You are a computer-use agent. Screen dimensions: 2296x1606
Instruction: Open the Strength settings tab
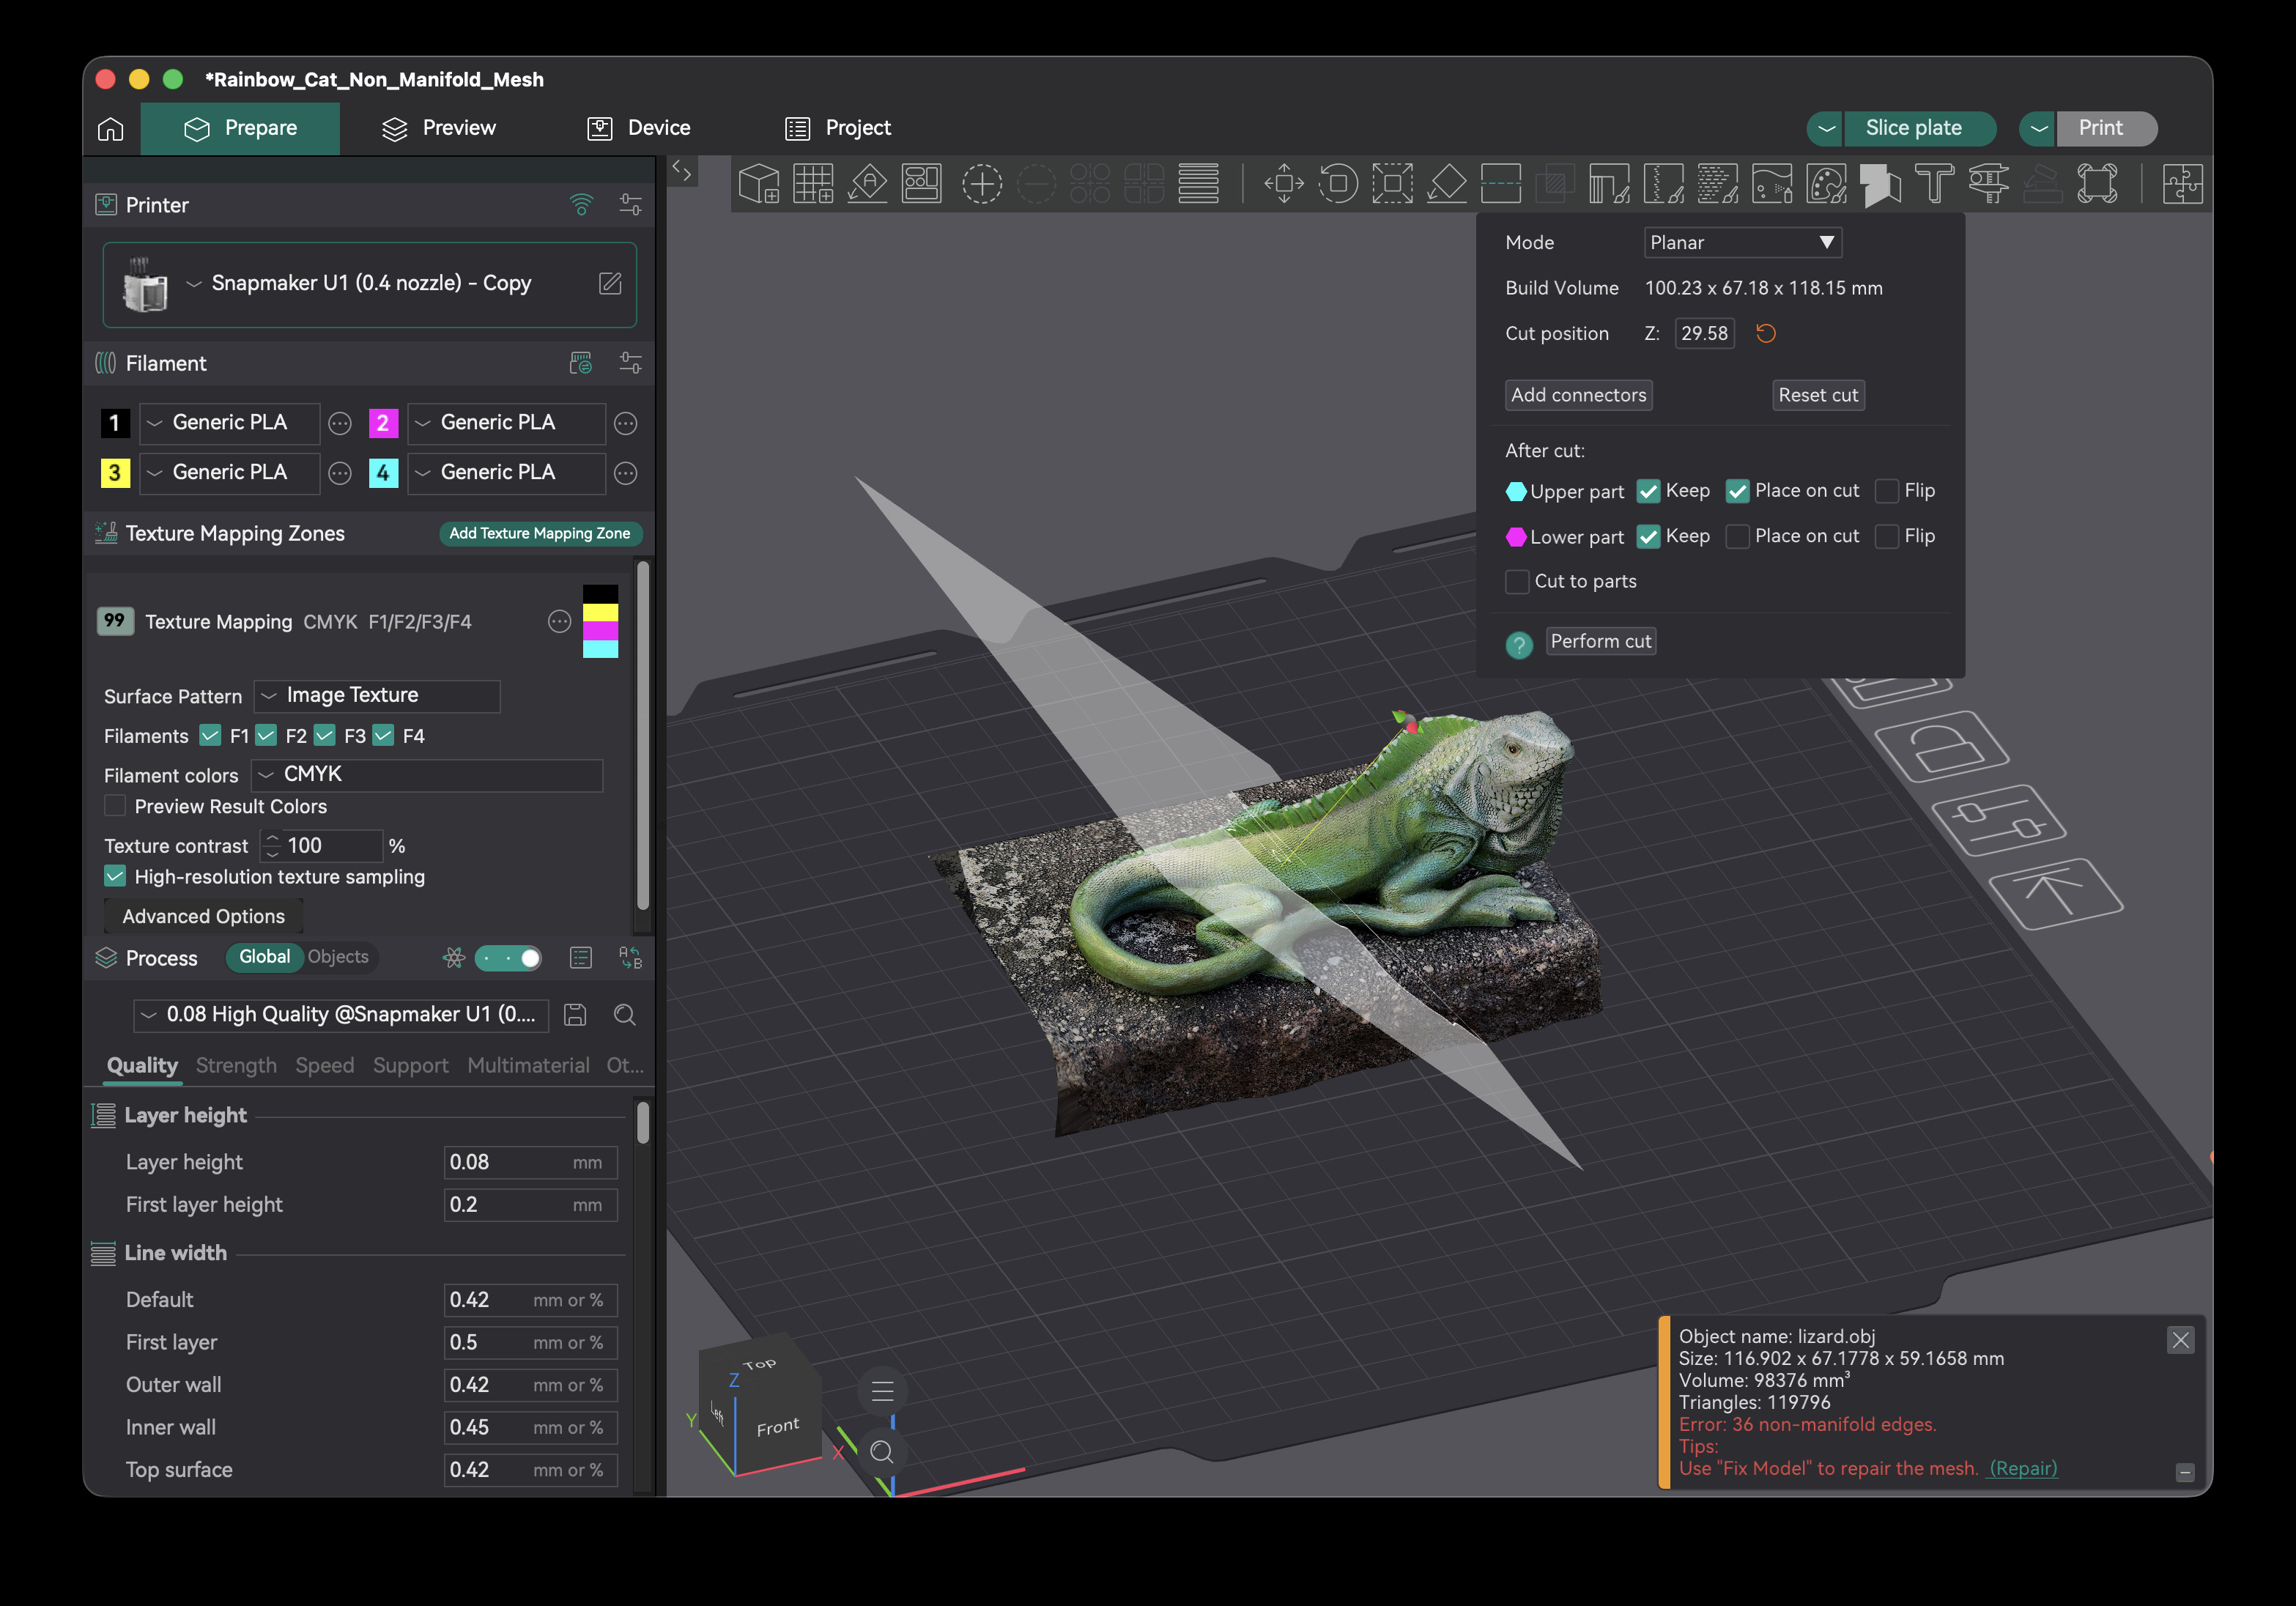click(236, 1066)
